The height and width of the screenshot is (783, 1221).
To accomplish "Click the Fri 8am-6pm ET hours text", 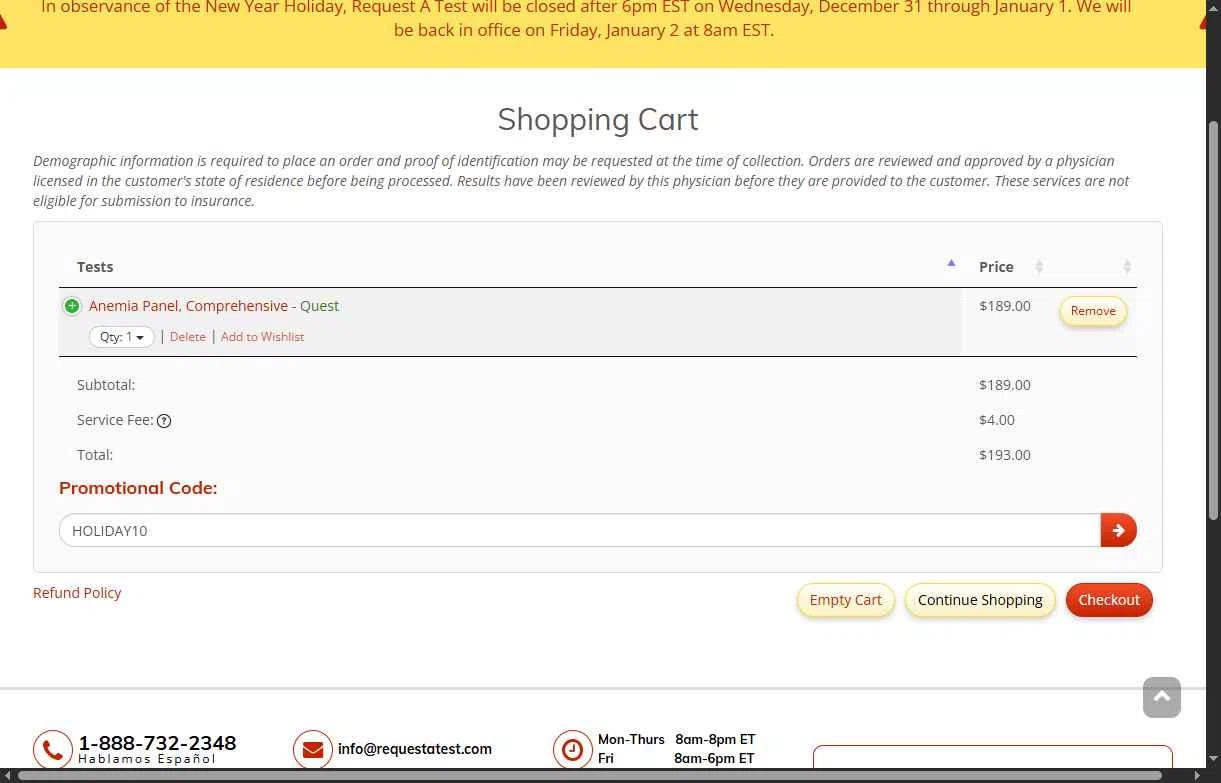I will (x=677, y=759).
